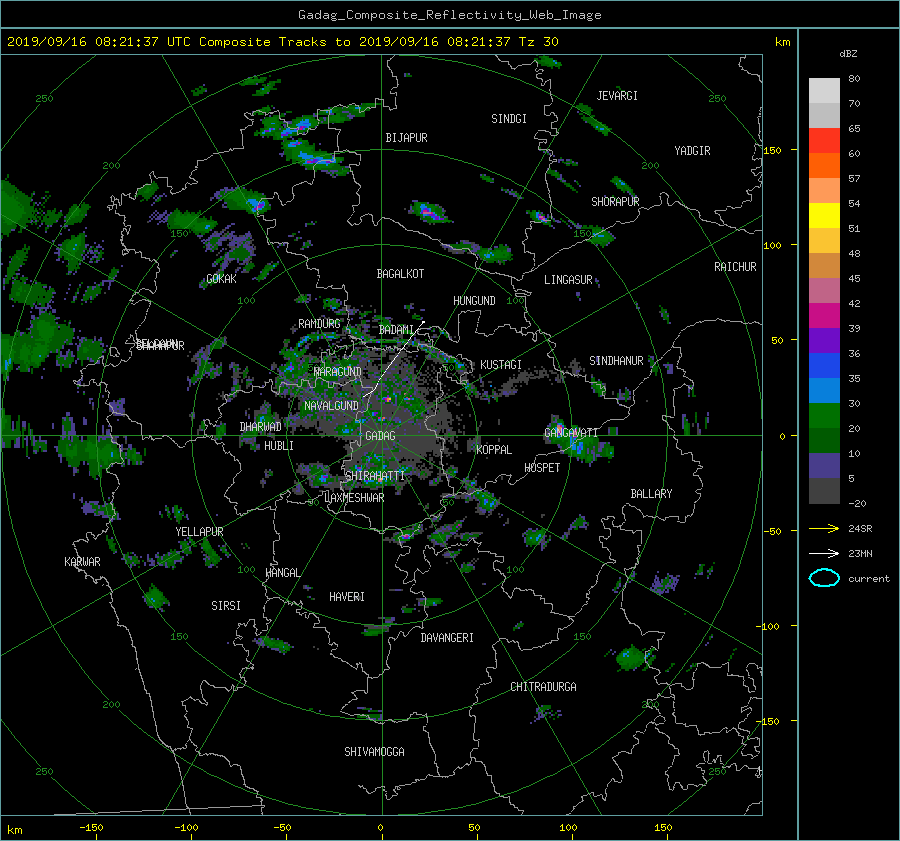Click the SHORAPUR city label
Viewport: 900px width, 841px height.
tap(615, 201)
